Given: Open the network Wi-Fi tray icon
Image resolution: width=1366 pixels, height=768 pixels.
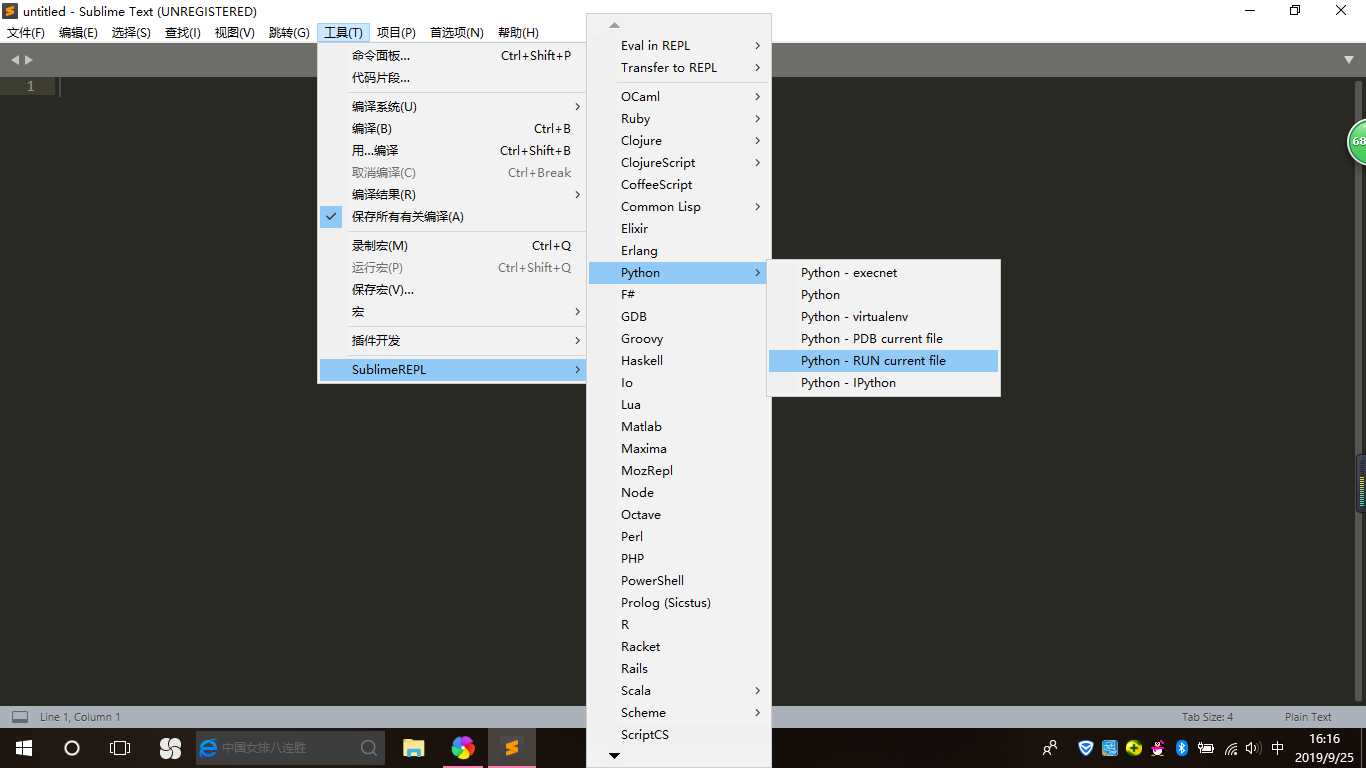Looking at the screenshot, I should click(1231, 748).
